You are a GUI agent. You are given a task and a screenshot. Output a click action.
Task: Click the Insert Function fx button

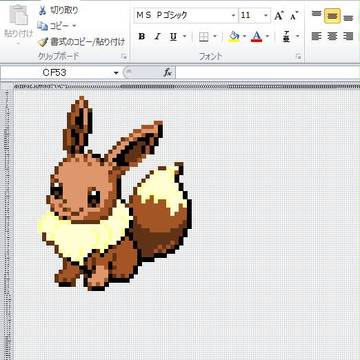167,73
